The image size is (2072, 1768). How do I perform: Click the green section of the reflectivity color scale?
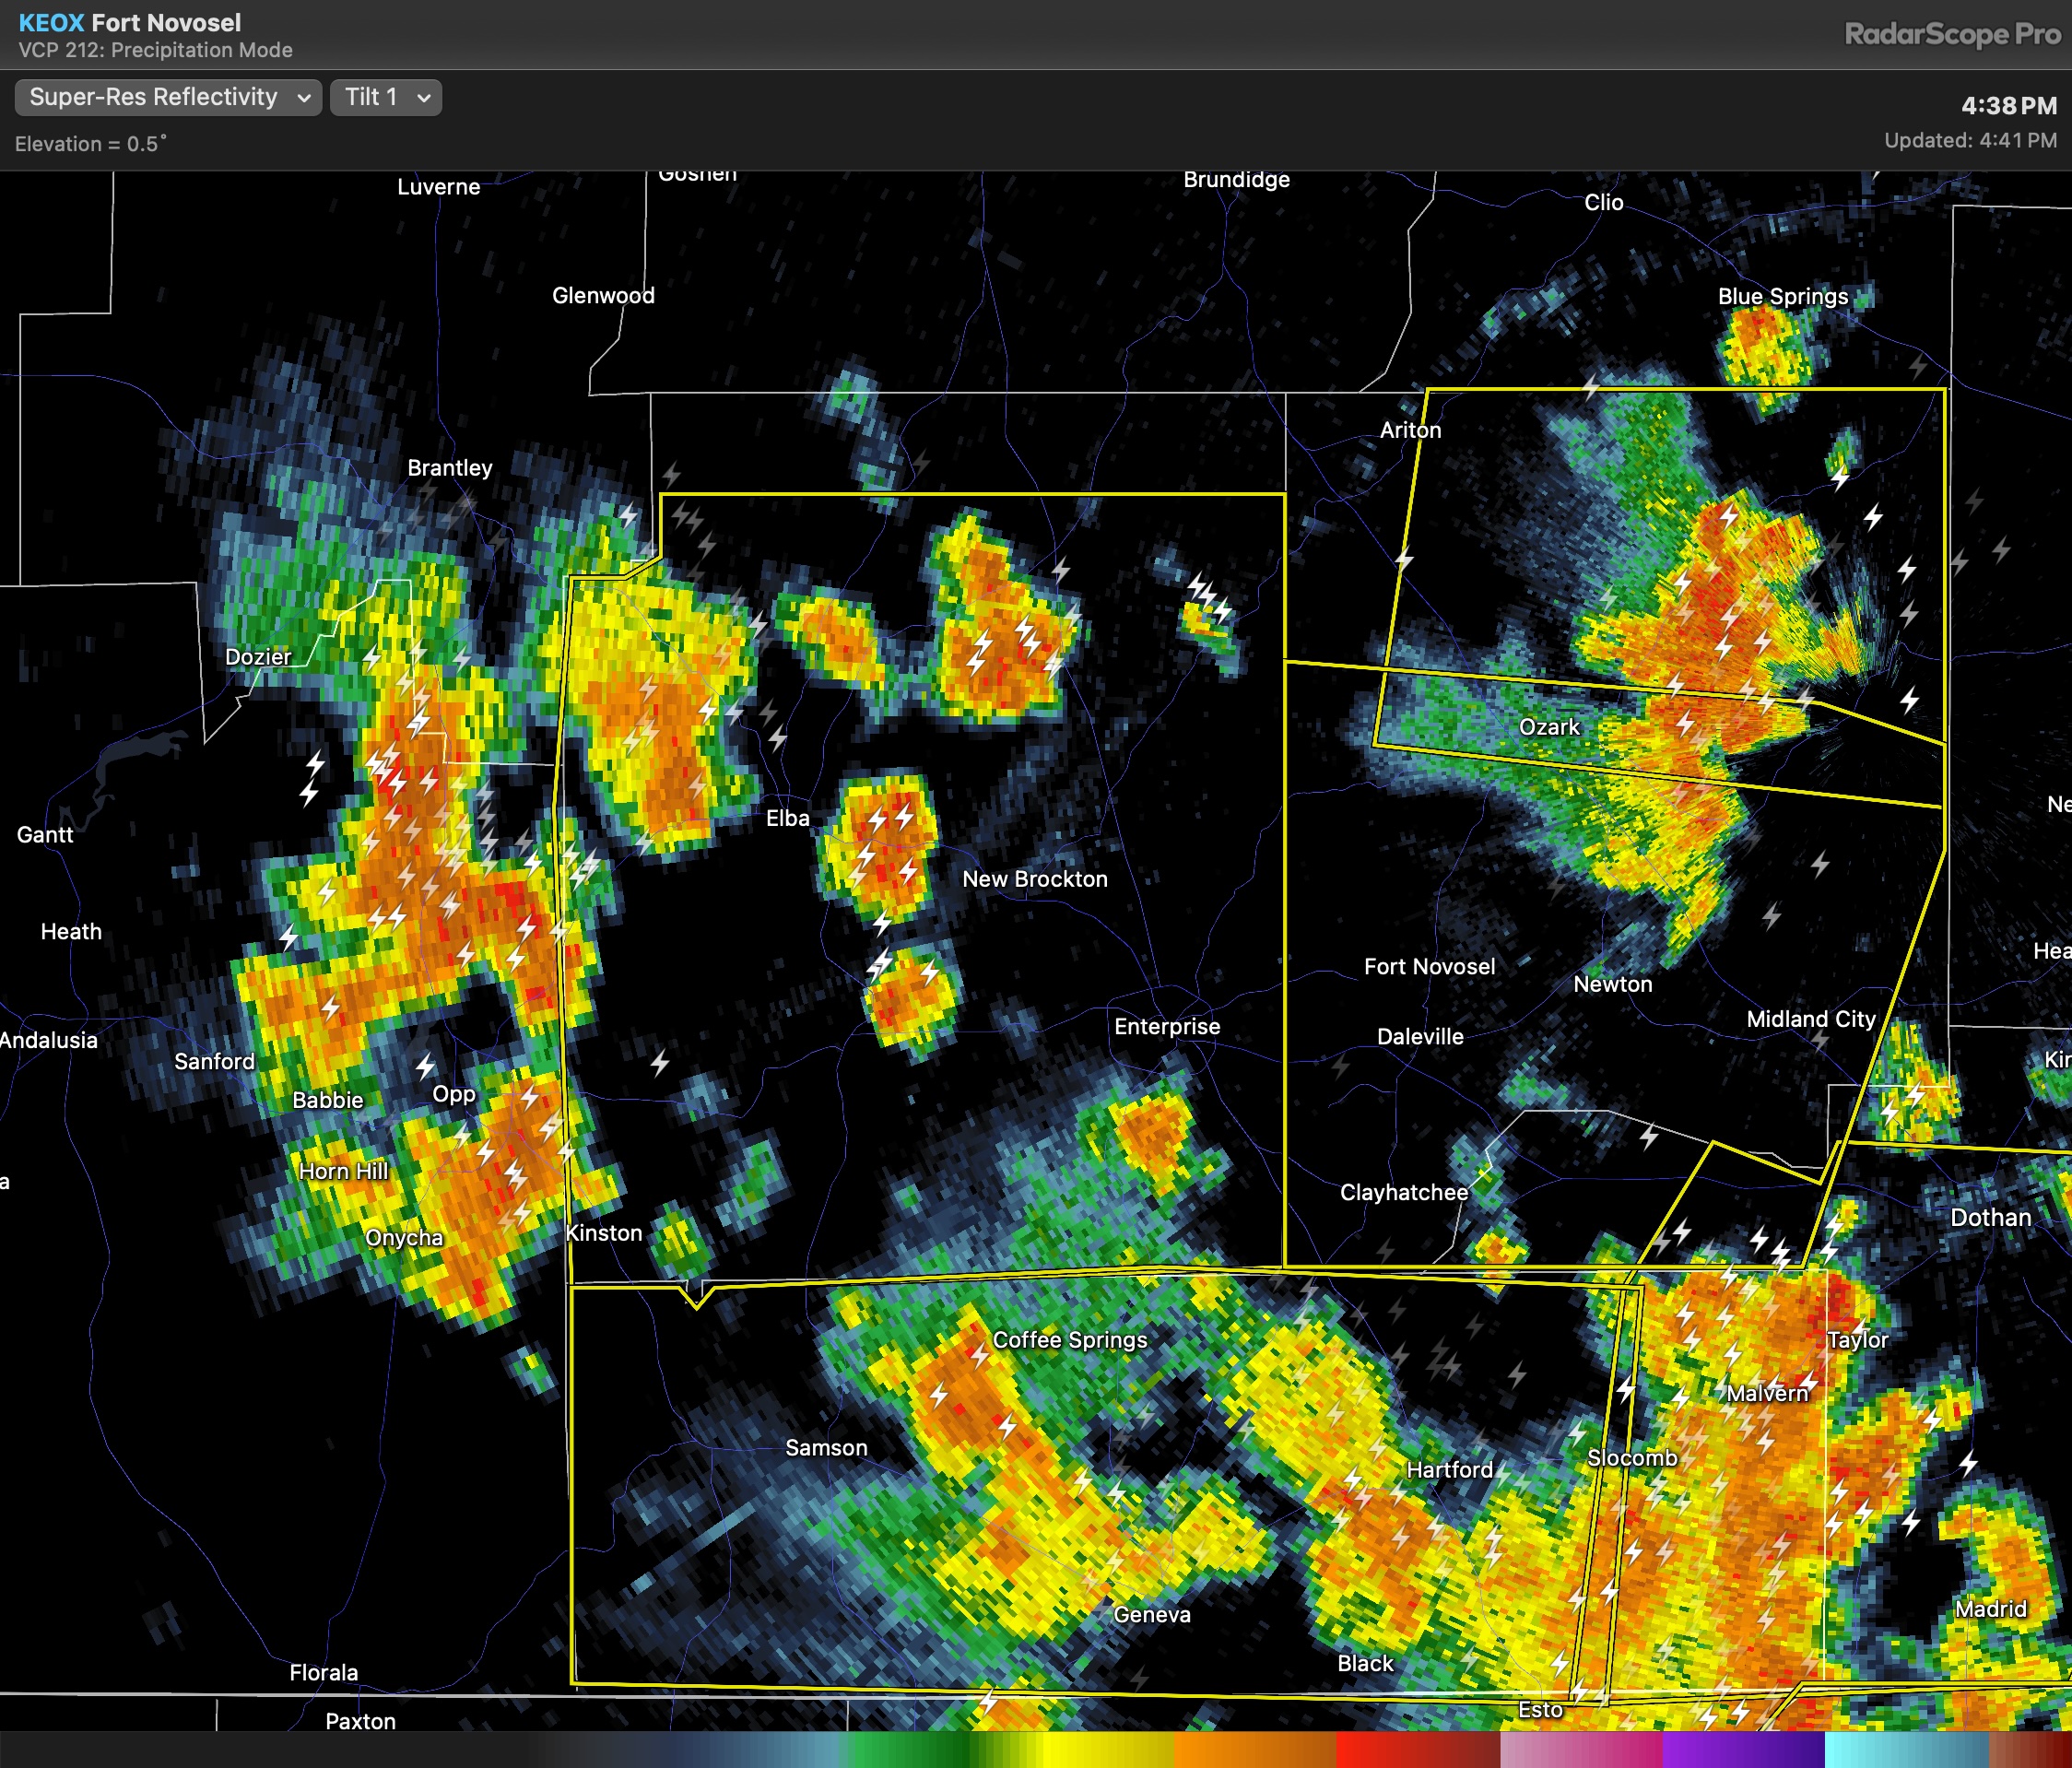click(910, 1750)
